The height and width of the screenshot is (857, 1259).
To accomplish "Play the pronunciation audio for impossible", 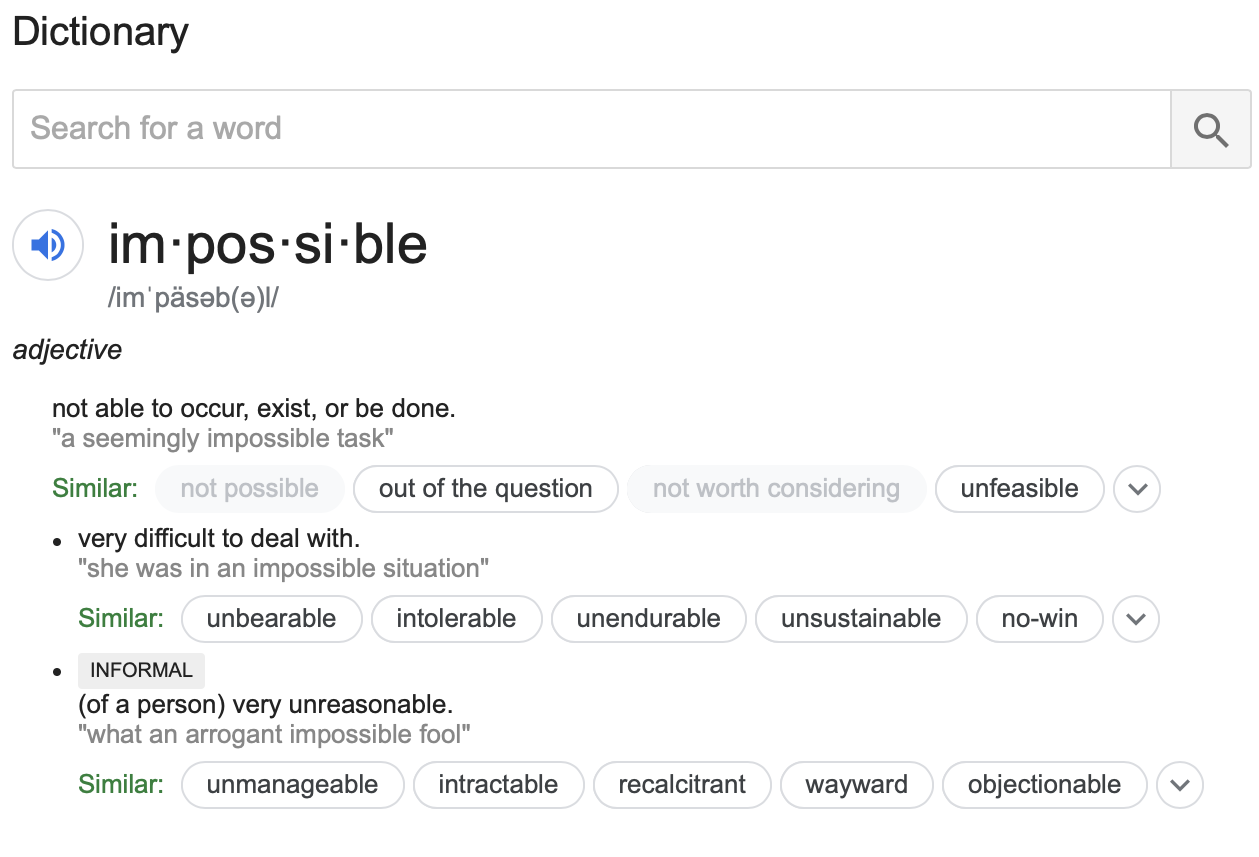I will coord(48,245).
